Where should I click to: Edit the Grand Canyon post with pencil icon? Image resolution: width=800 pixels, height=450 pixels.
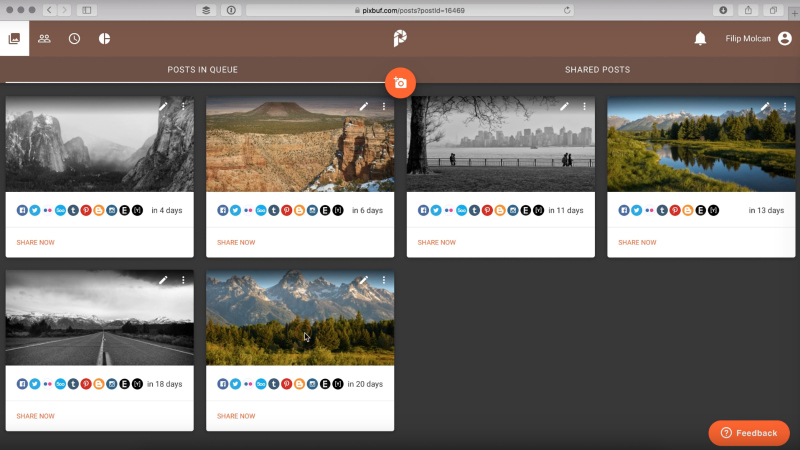(x=364, y=106)
